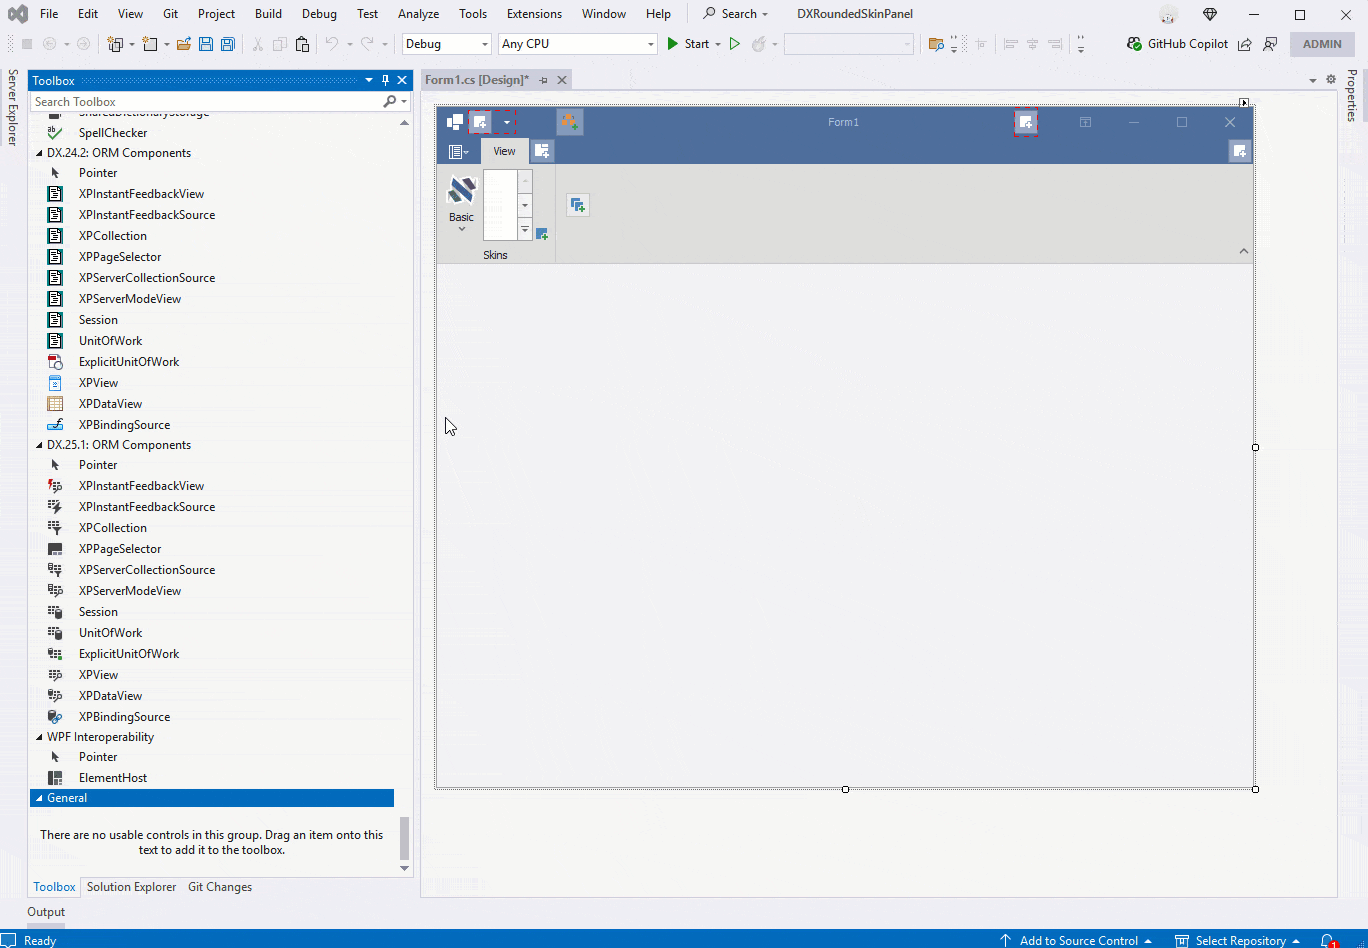The image size is (1368, 948).
Task: Collapse the ribbon using the chevron
Action: click(x=1244, y=250)
